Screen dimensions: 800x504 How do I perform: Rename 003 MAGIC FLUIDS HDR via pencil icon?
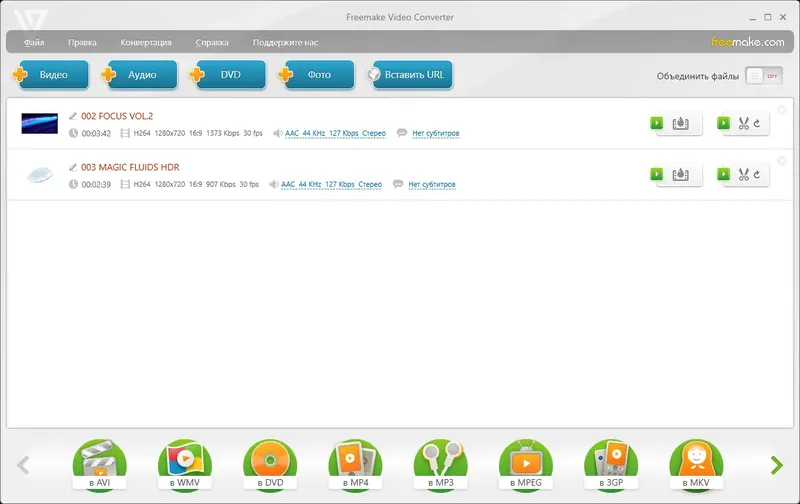(x=73, y=167)
